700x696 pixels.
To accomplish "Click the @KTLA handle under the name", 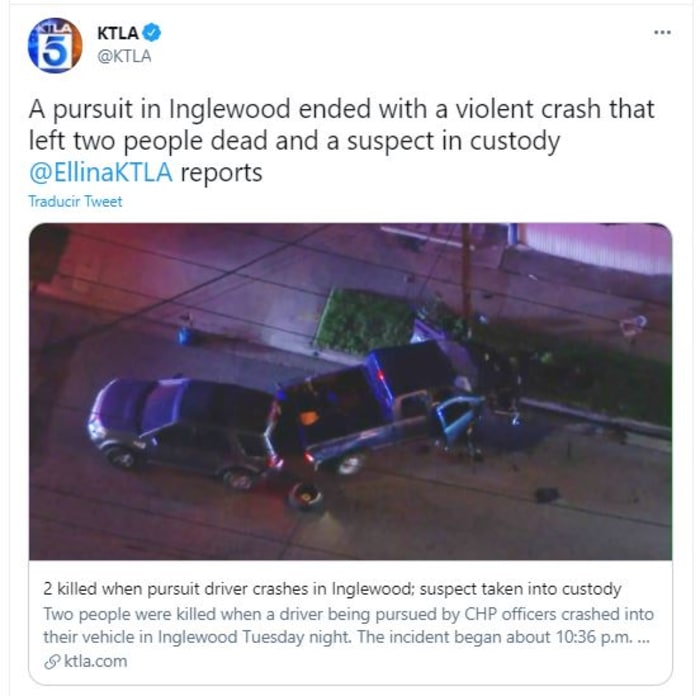I will pyautogui.click(x=125, y=57).
